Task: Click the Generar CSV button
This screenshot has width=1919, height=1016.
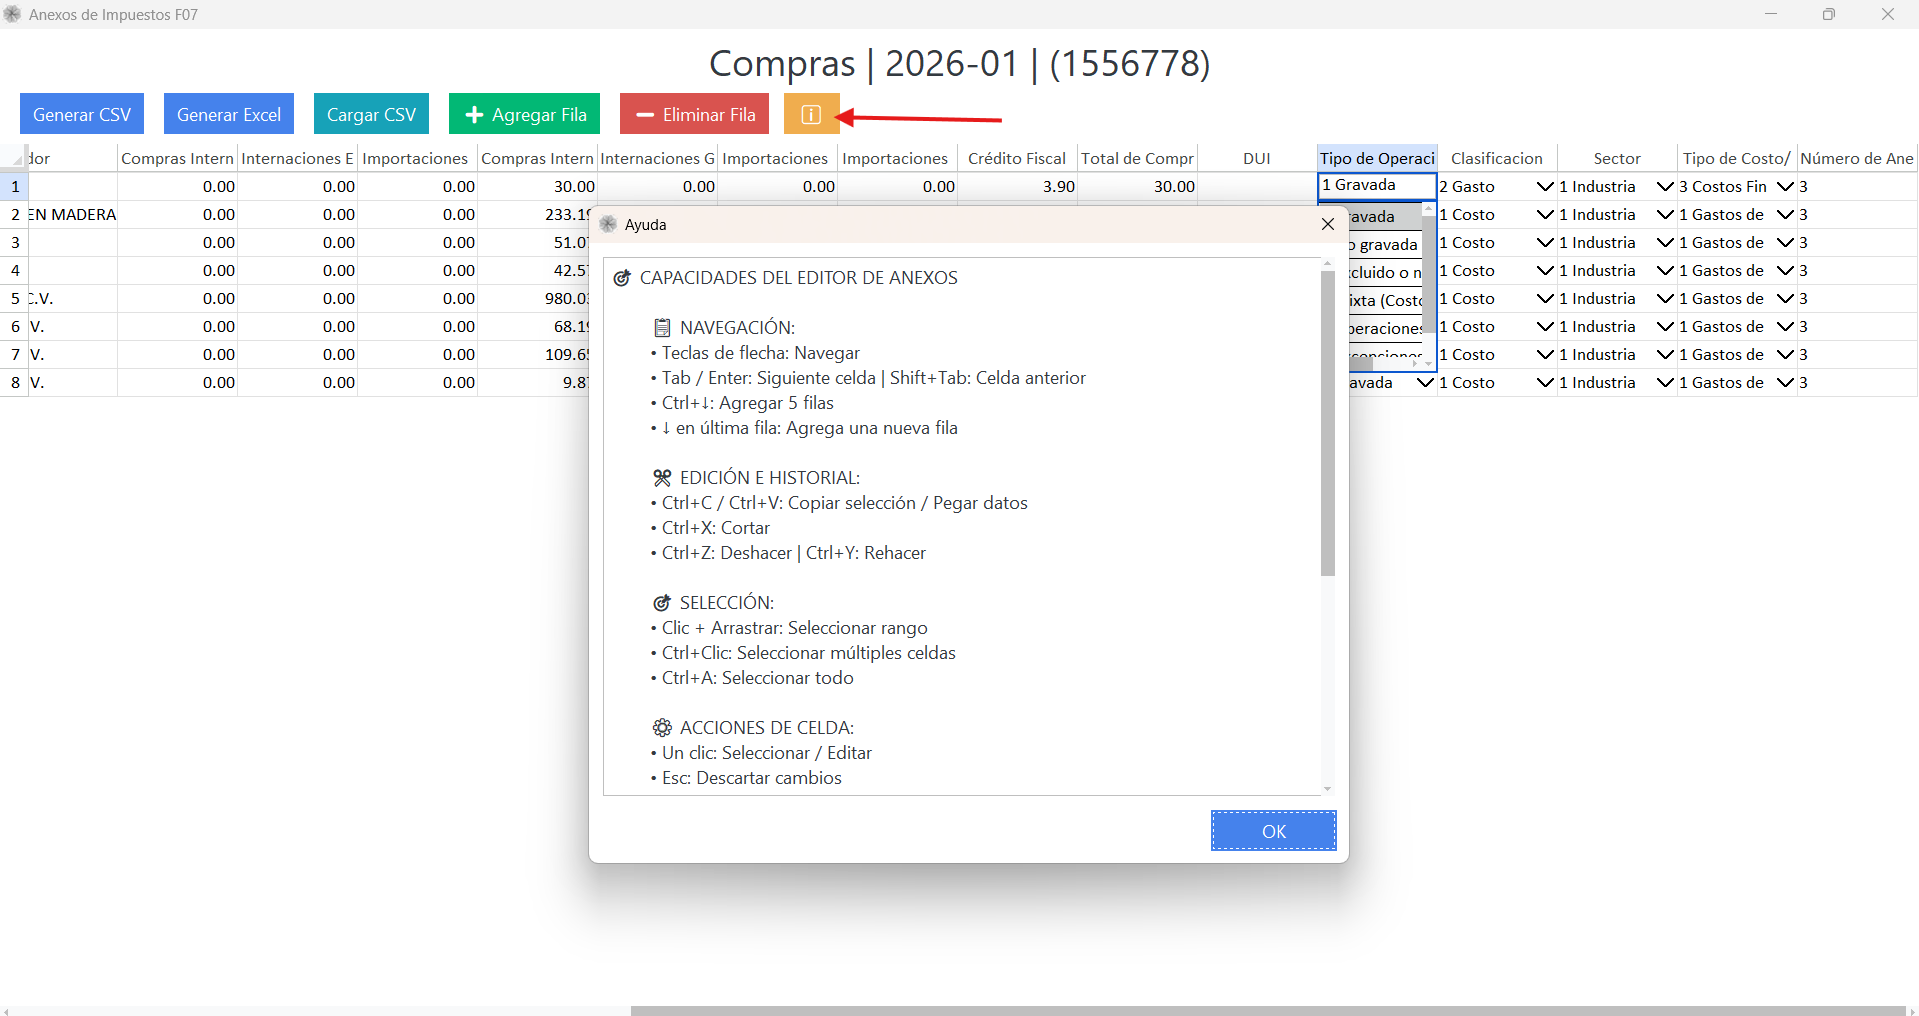Action: coord(82,114)
